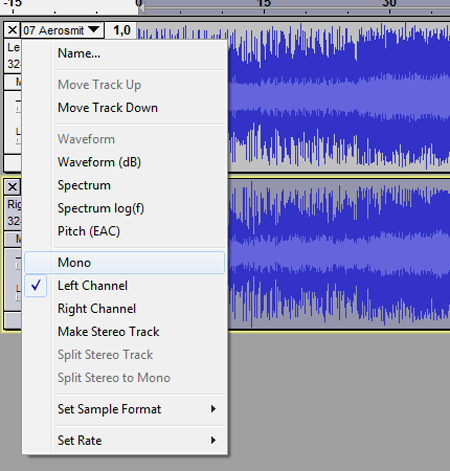Set the track to Right Channel
This screenshot has width=450, height=471.
pos(125,309)
